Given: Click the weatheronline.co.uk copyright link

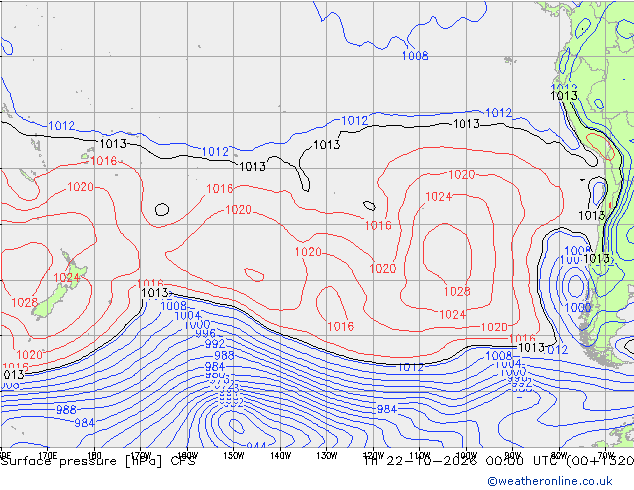Looking at the screenshot, I should [x=550, y=481].
